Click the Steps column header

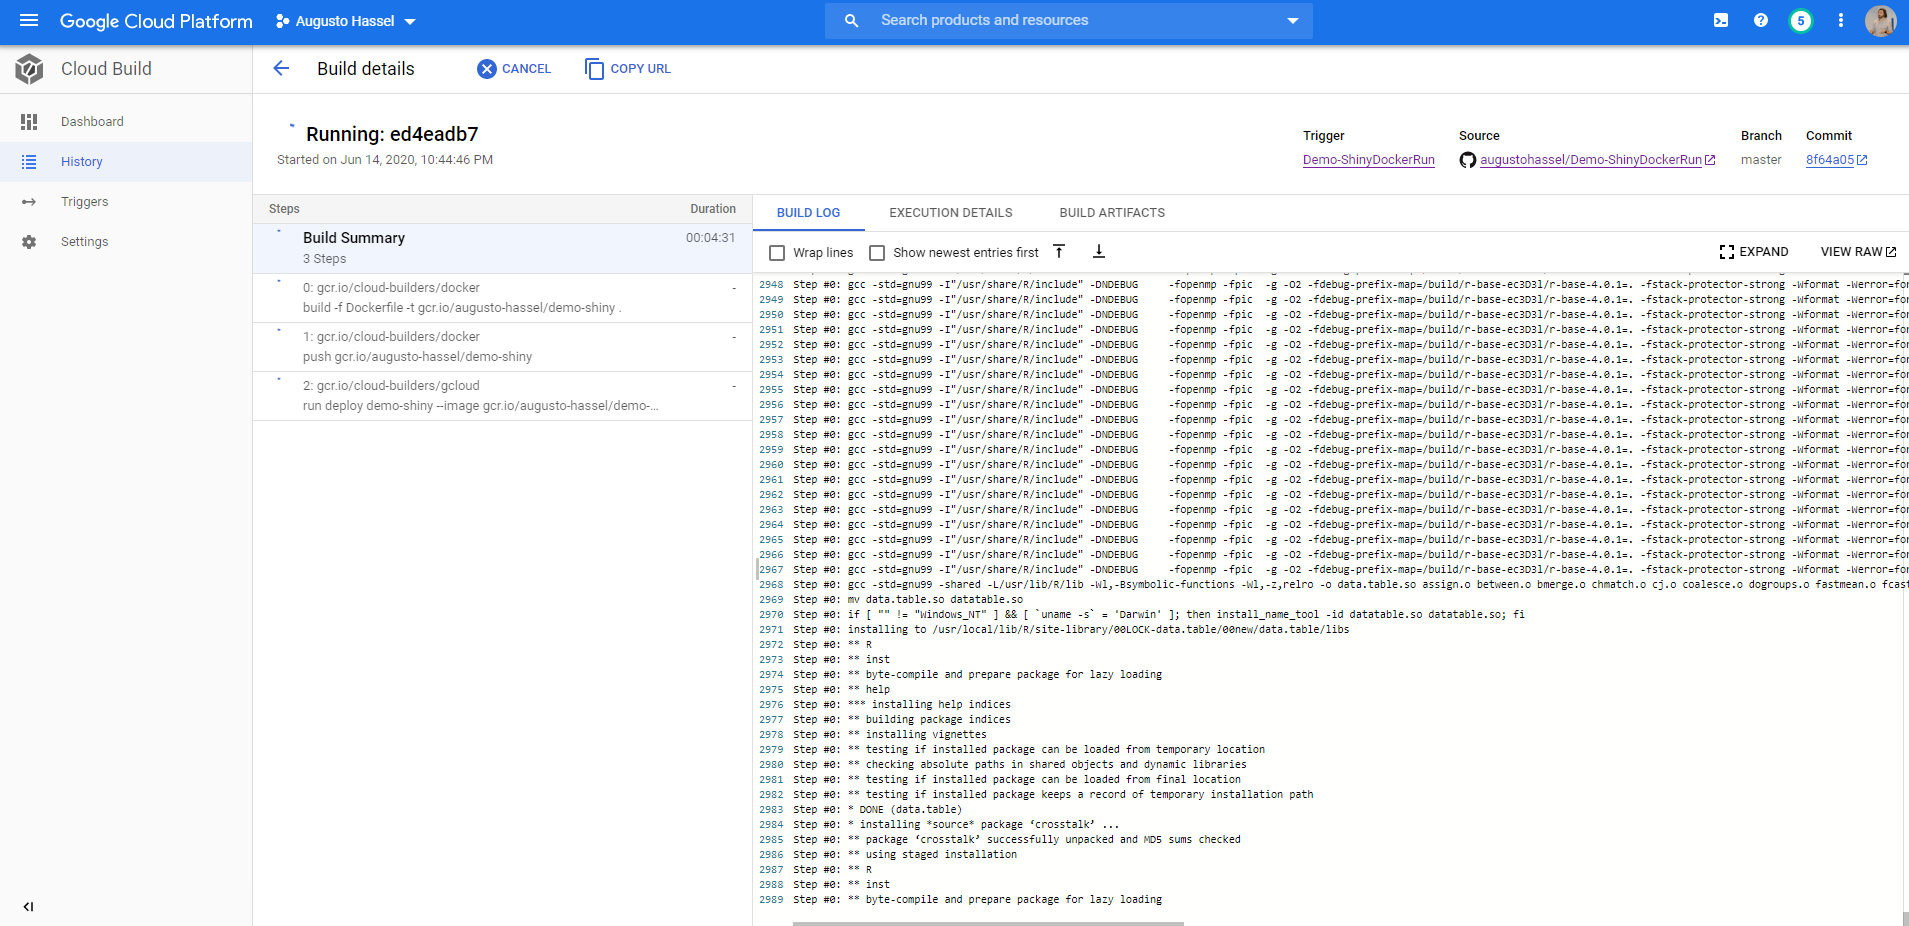click(284, 209)
